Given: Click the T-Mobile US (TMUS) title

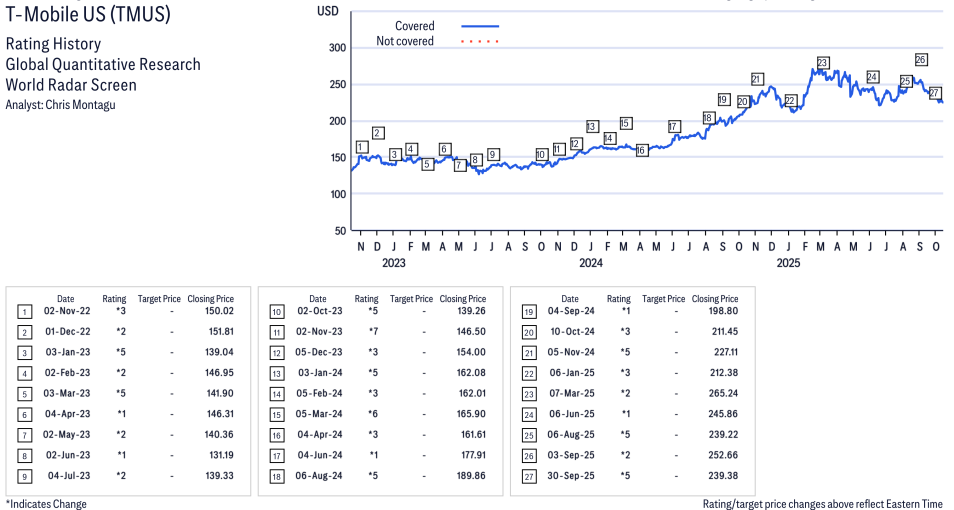Looking at the screenshot, I should click(x=88, y=15).
